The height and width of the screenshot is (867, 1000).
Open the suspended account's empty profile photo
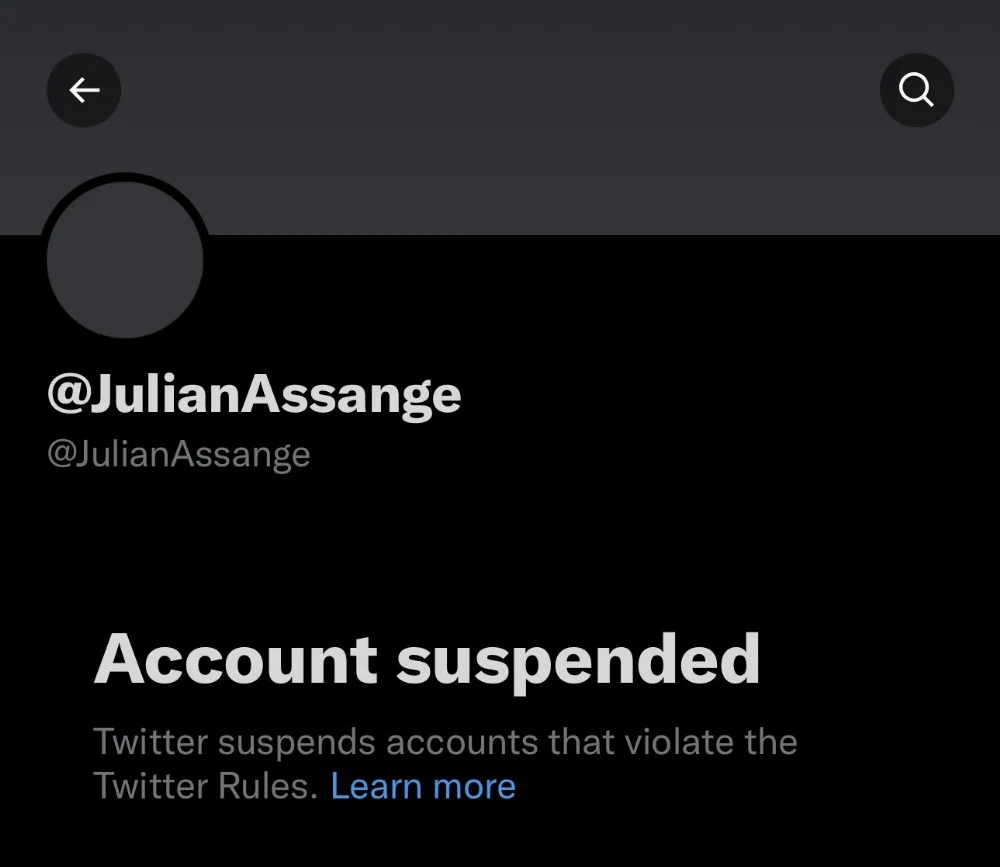(x=125, y=259)
